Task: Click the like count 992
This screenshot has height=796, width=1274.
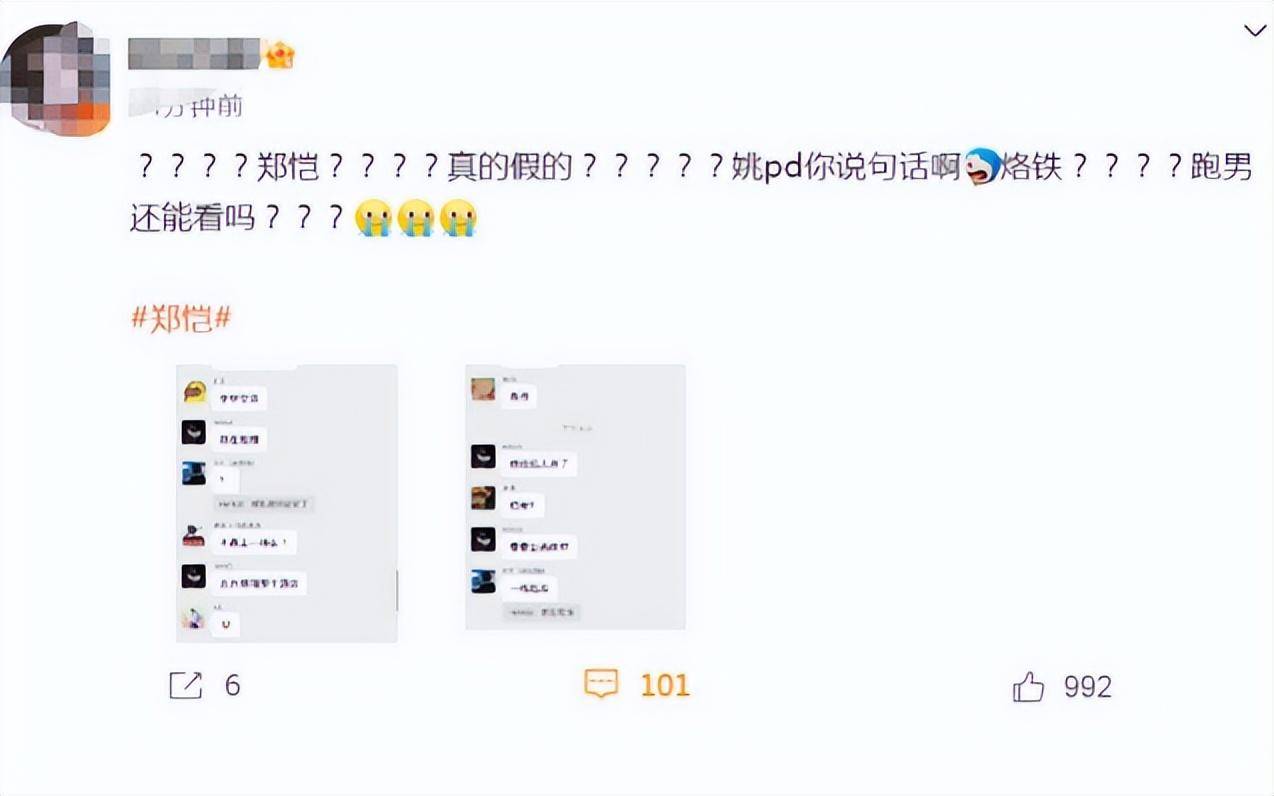Action: 1088,687
